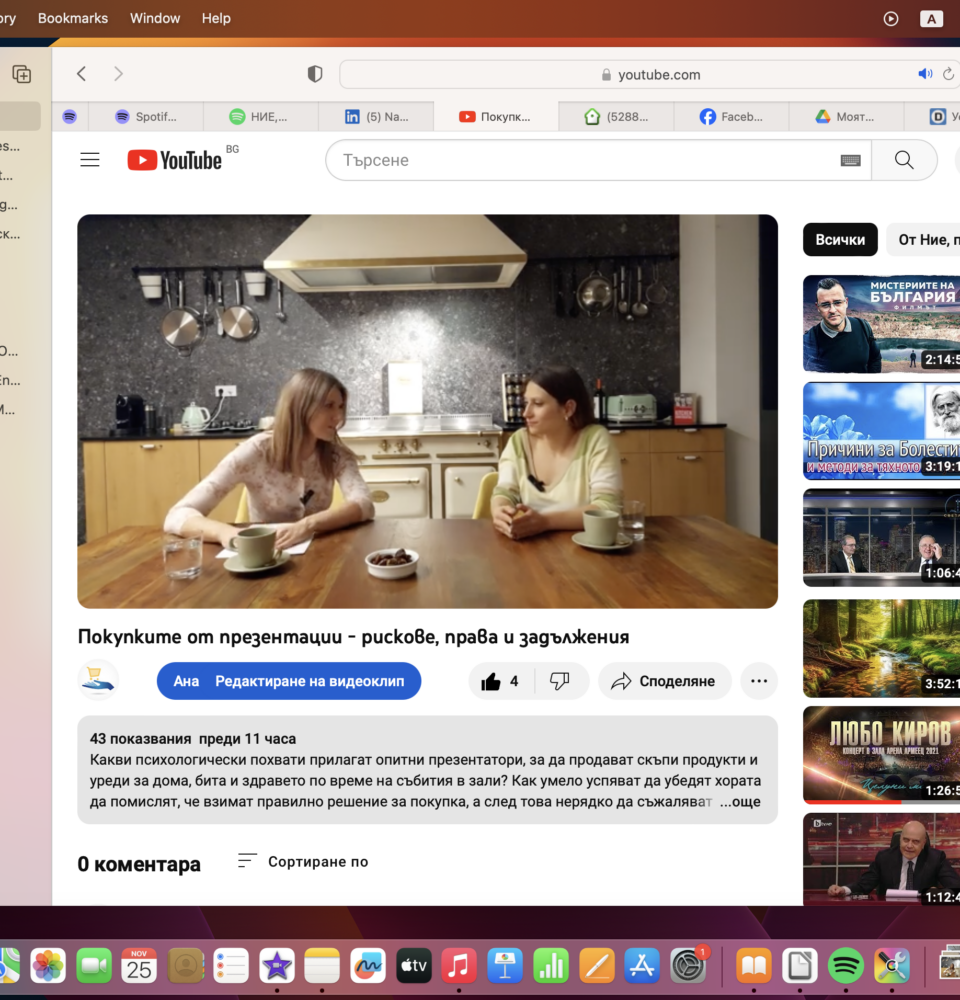The image size is (960, 1000).
Task: Launch Apple TV from the Dock
Action: click(413, 966)
